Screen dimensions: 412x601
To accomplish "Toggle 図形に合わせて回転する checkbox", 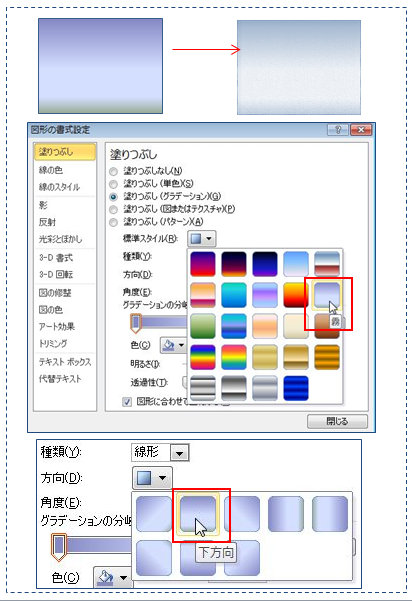I will [x=127, y=401].
